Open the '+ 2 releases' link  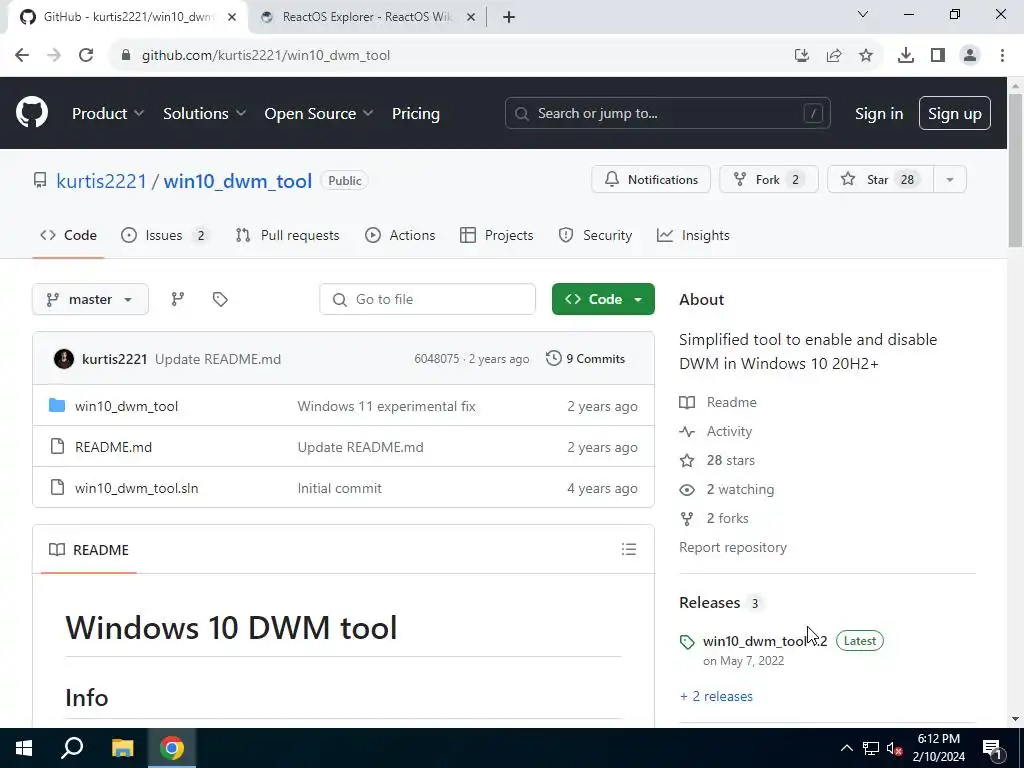pos(716,696)
